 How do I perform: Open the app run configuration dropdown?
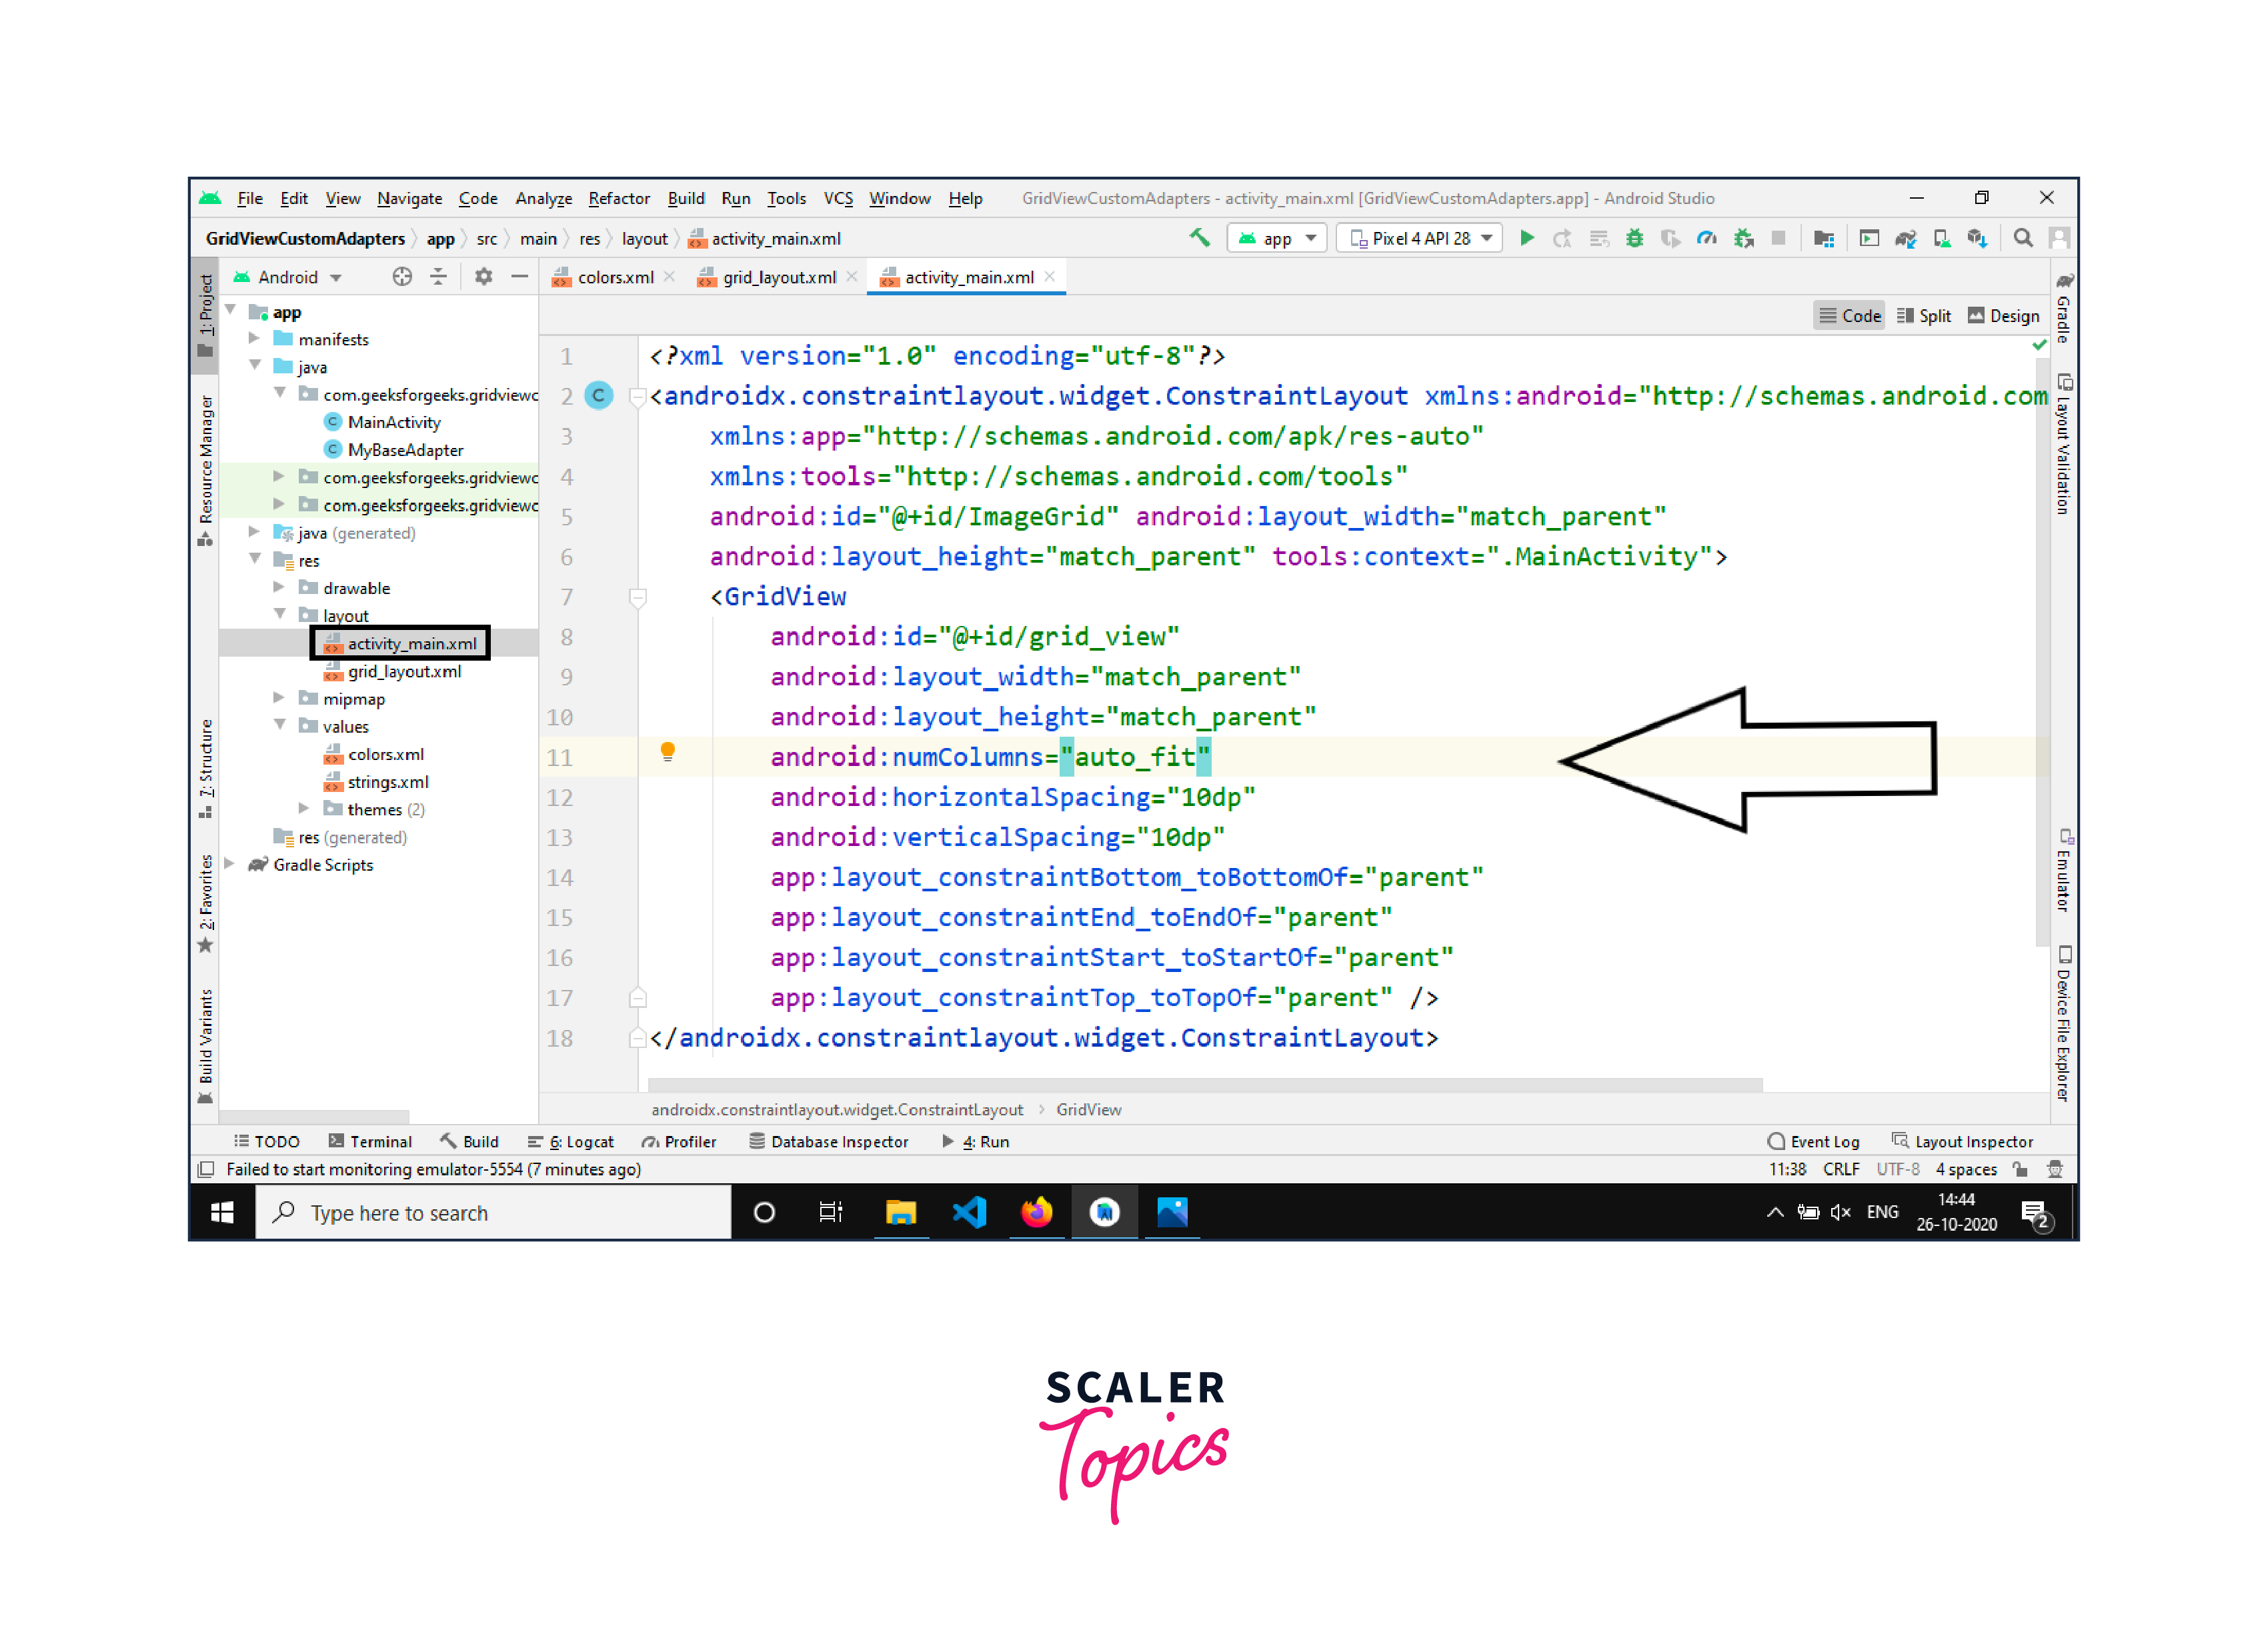click(1278, 238)
